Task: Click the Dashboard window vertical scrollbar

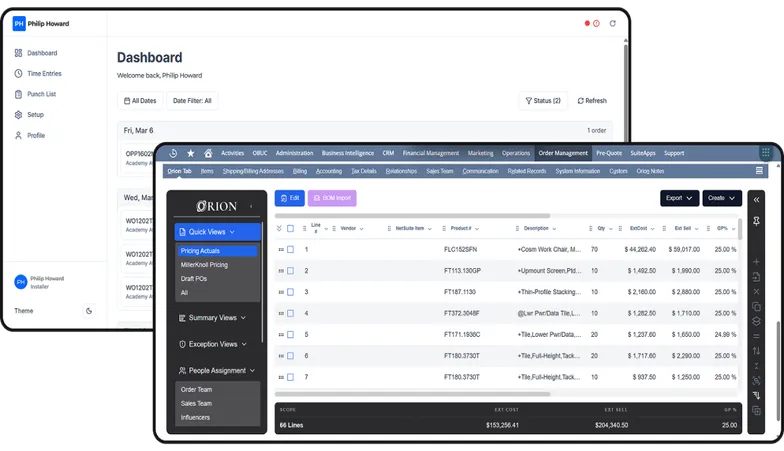Action: [x=626, y=92]
